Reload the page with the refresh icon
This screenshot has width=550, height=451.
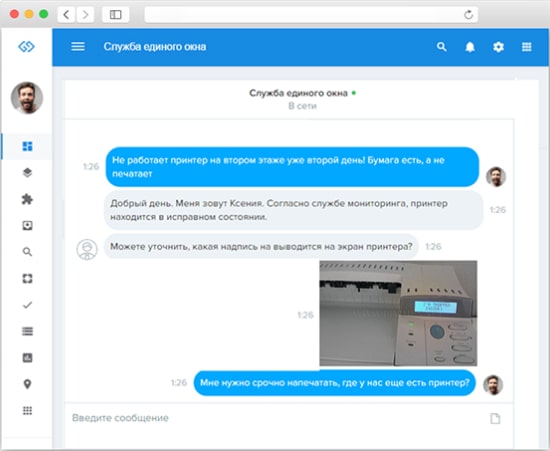469,15
